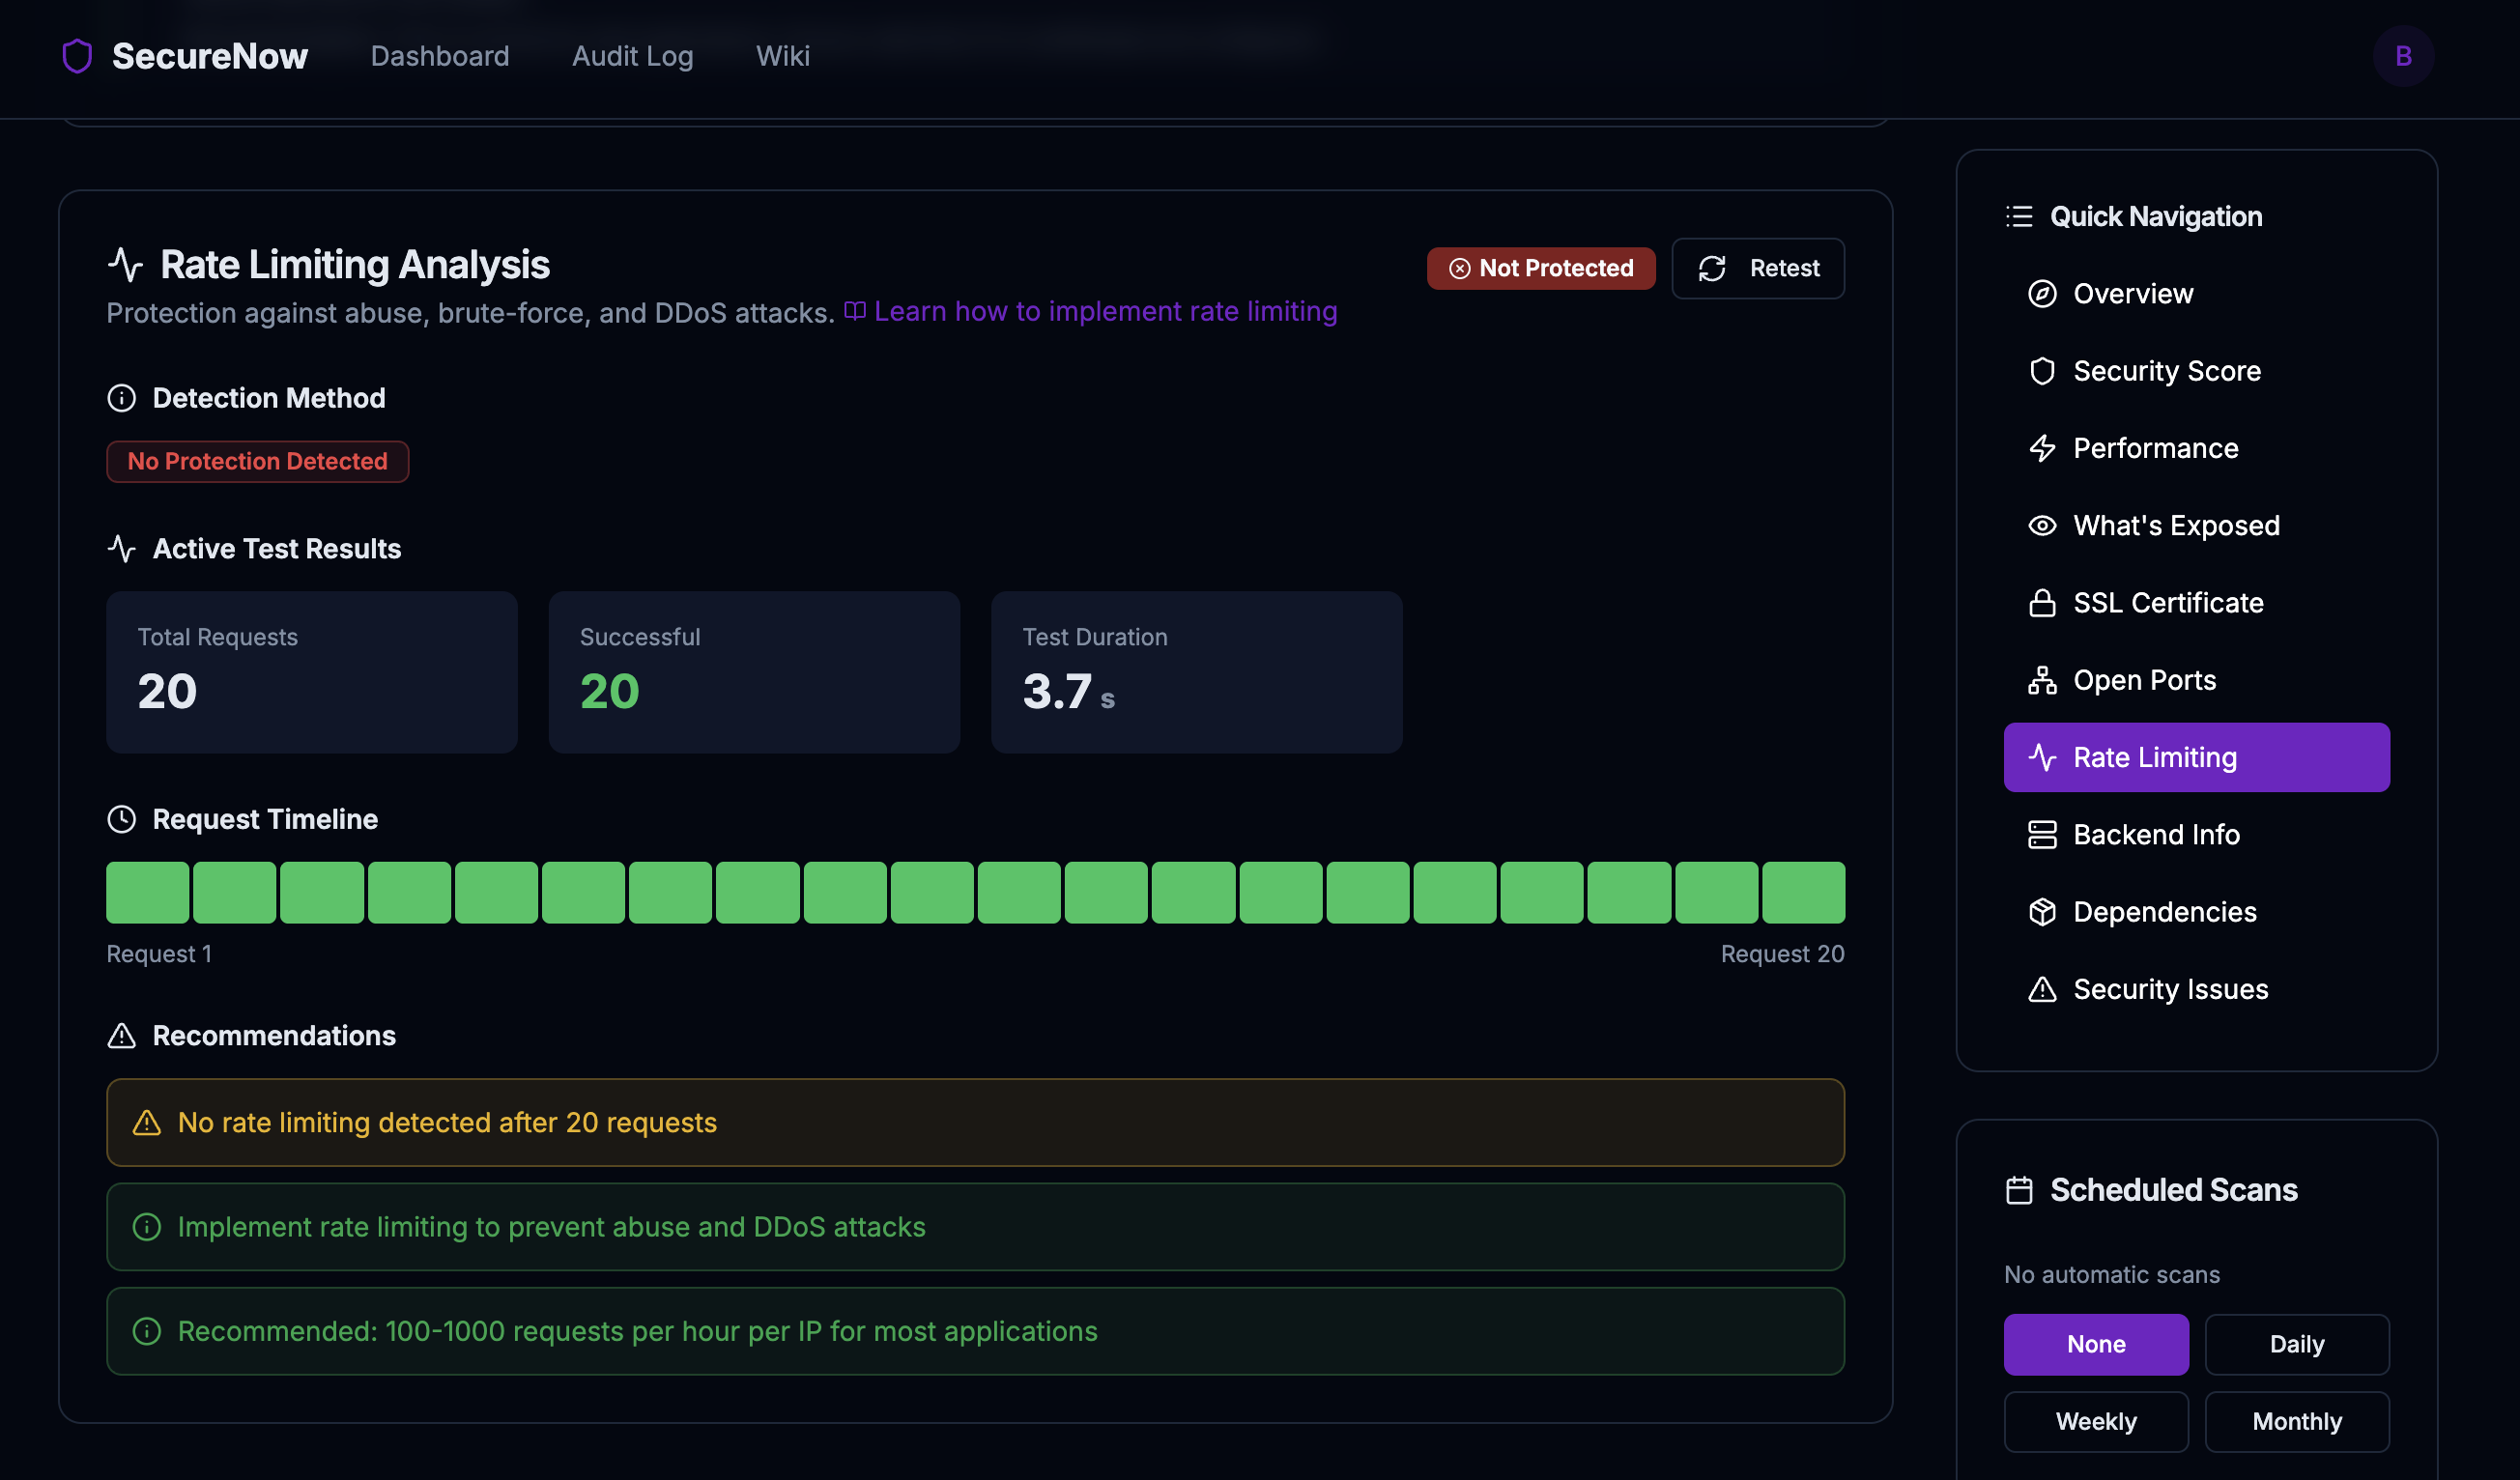
Task: Select the Monthly scan schedule option
Action: coord(2297,1421)
